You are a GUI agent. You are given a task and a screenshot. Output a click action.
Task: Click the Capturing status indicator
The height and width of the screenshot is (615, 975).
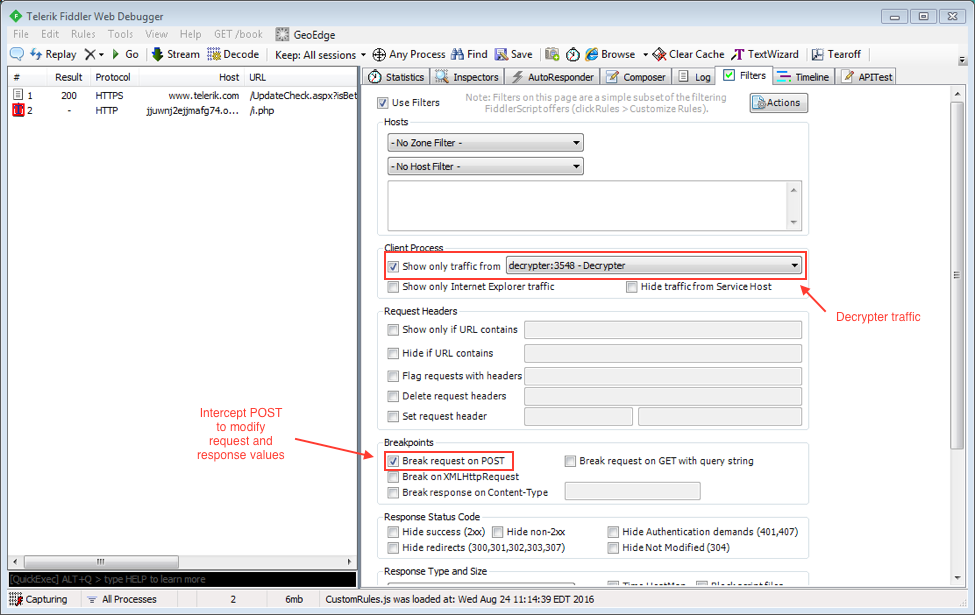(38, 599)
